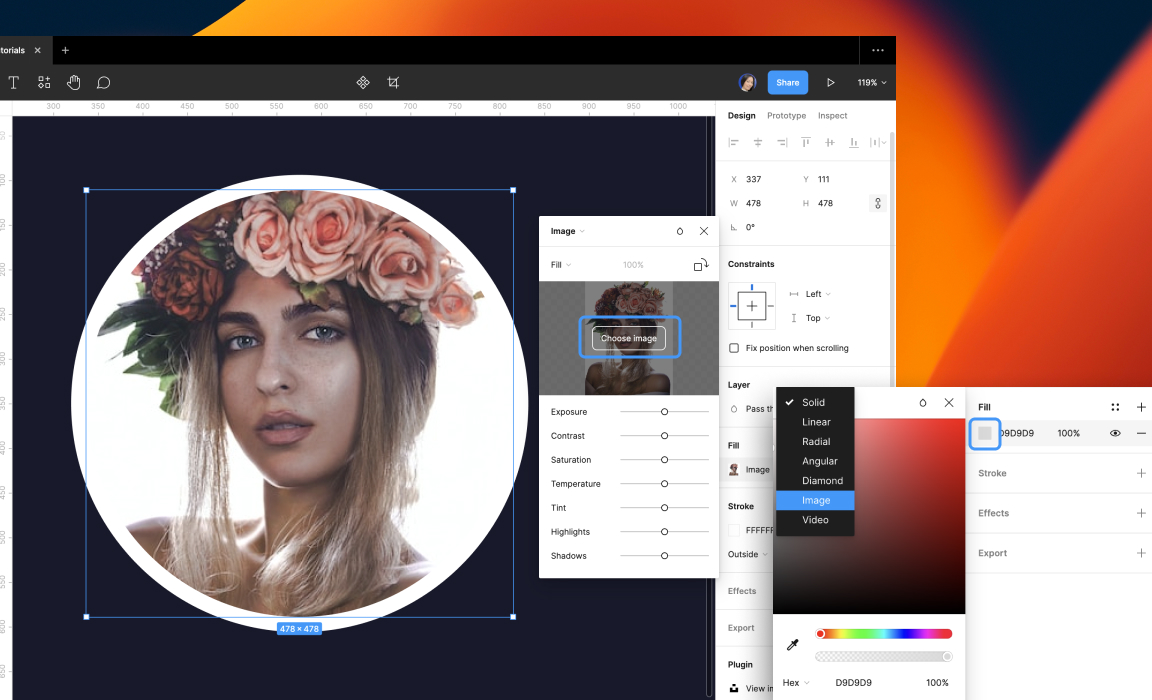Select the Hand tool
Screen dimensions: 1152x700
[x=73, y=82]
